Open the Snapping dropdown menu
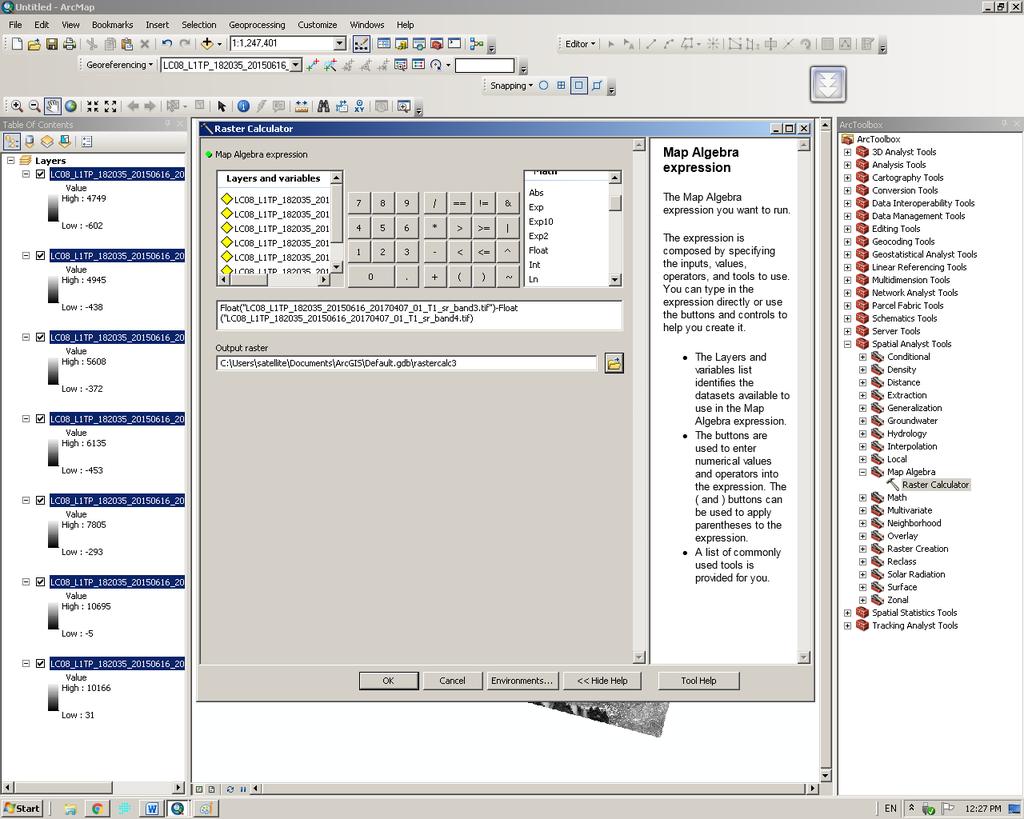 pyautogui.click(x=511, y=86)
